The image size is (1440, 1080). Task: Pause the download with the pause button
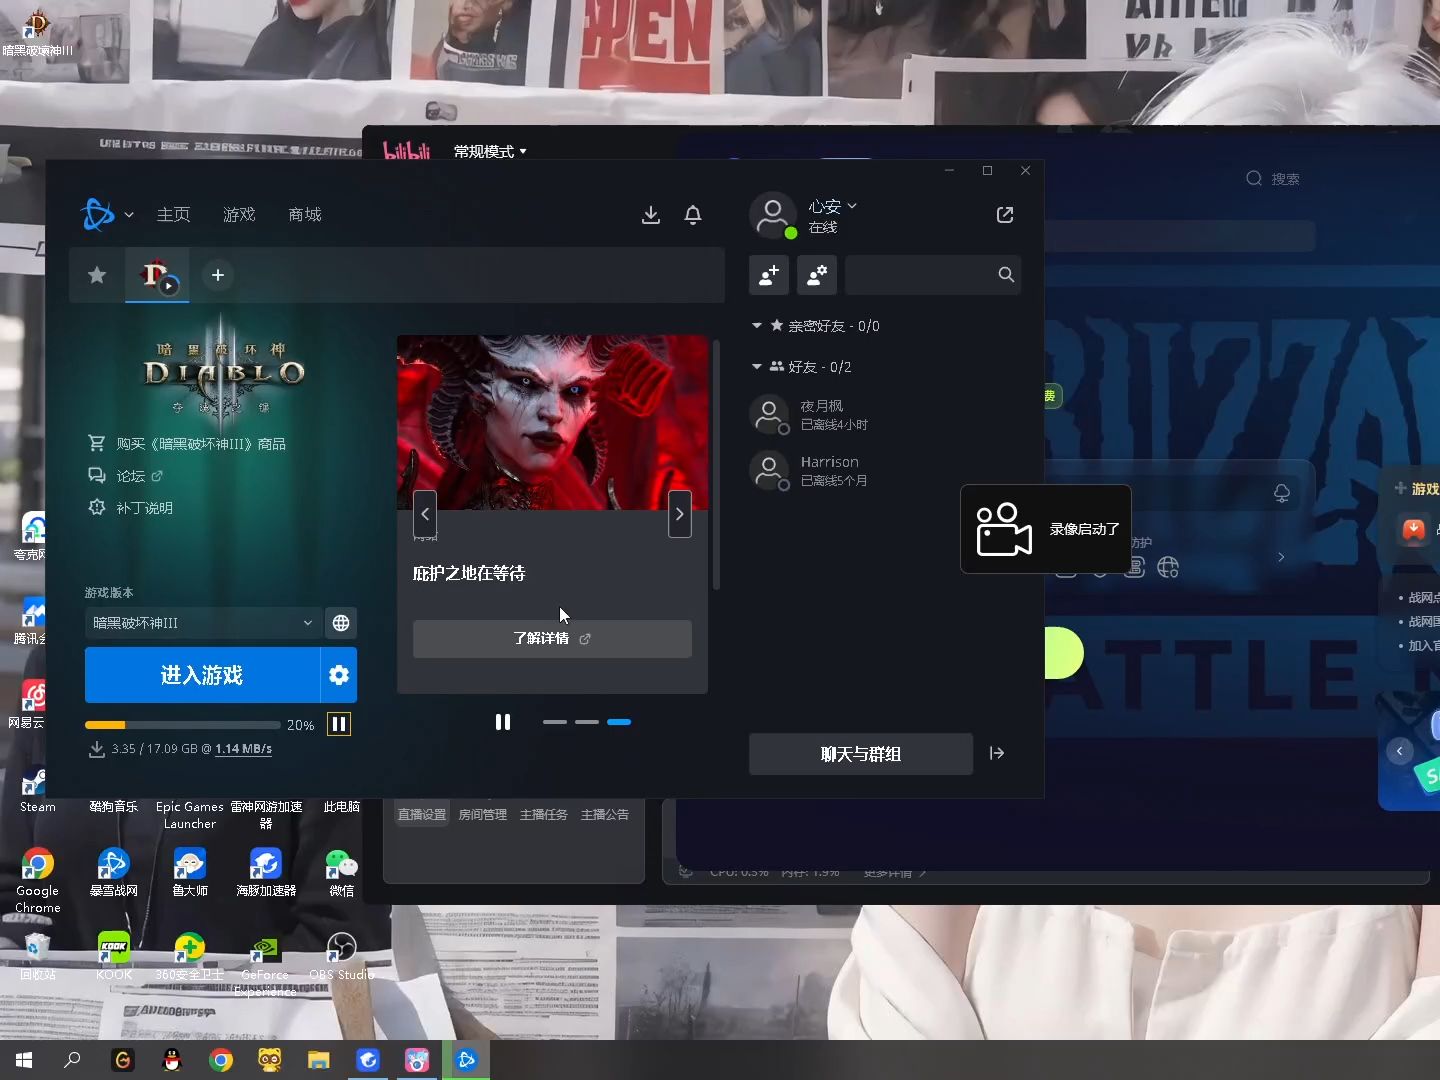pyautogui.click(x=339, y=724)
